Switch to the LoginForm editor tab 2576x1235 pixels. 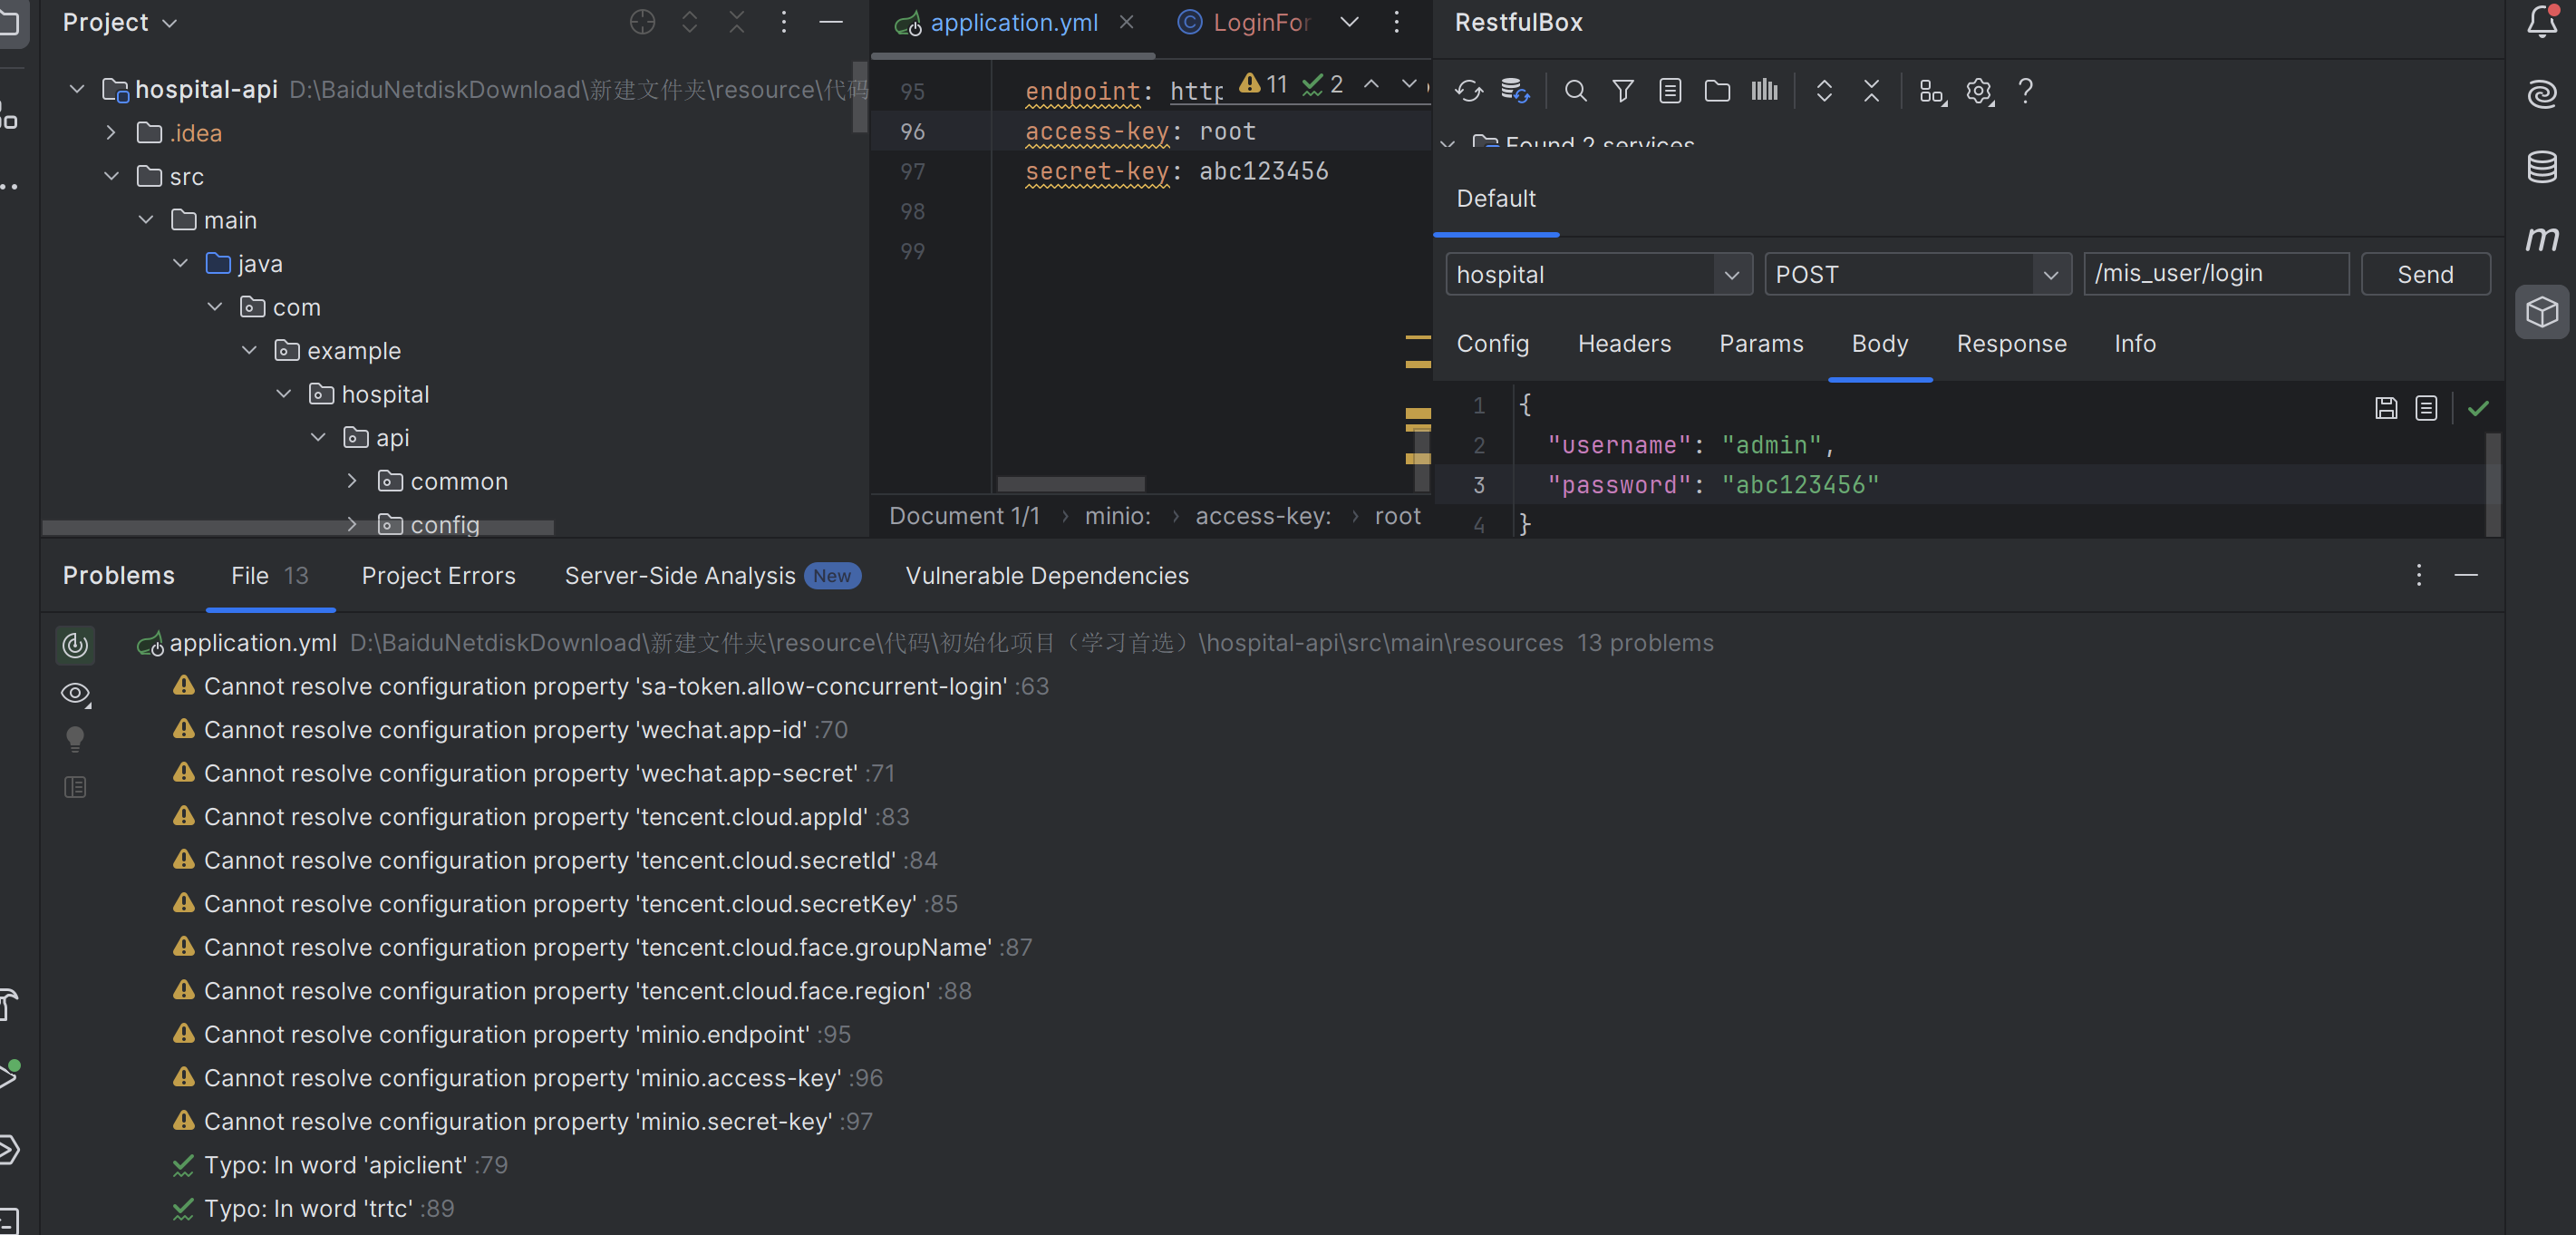(x=1244, y=22)
